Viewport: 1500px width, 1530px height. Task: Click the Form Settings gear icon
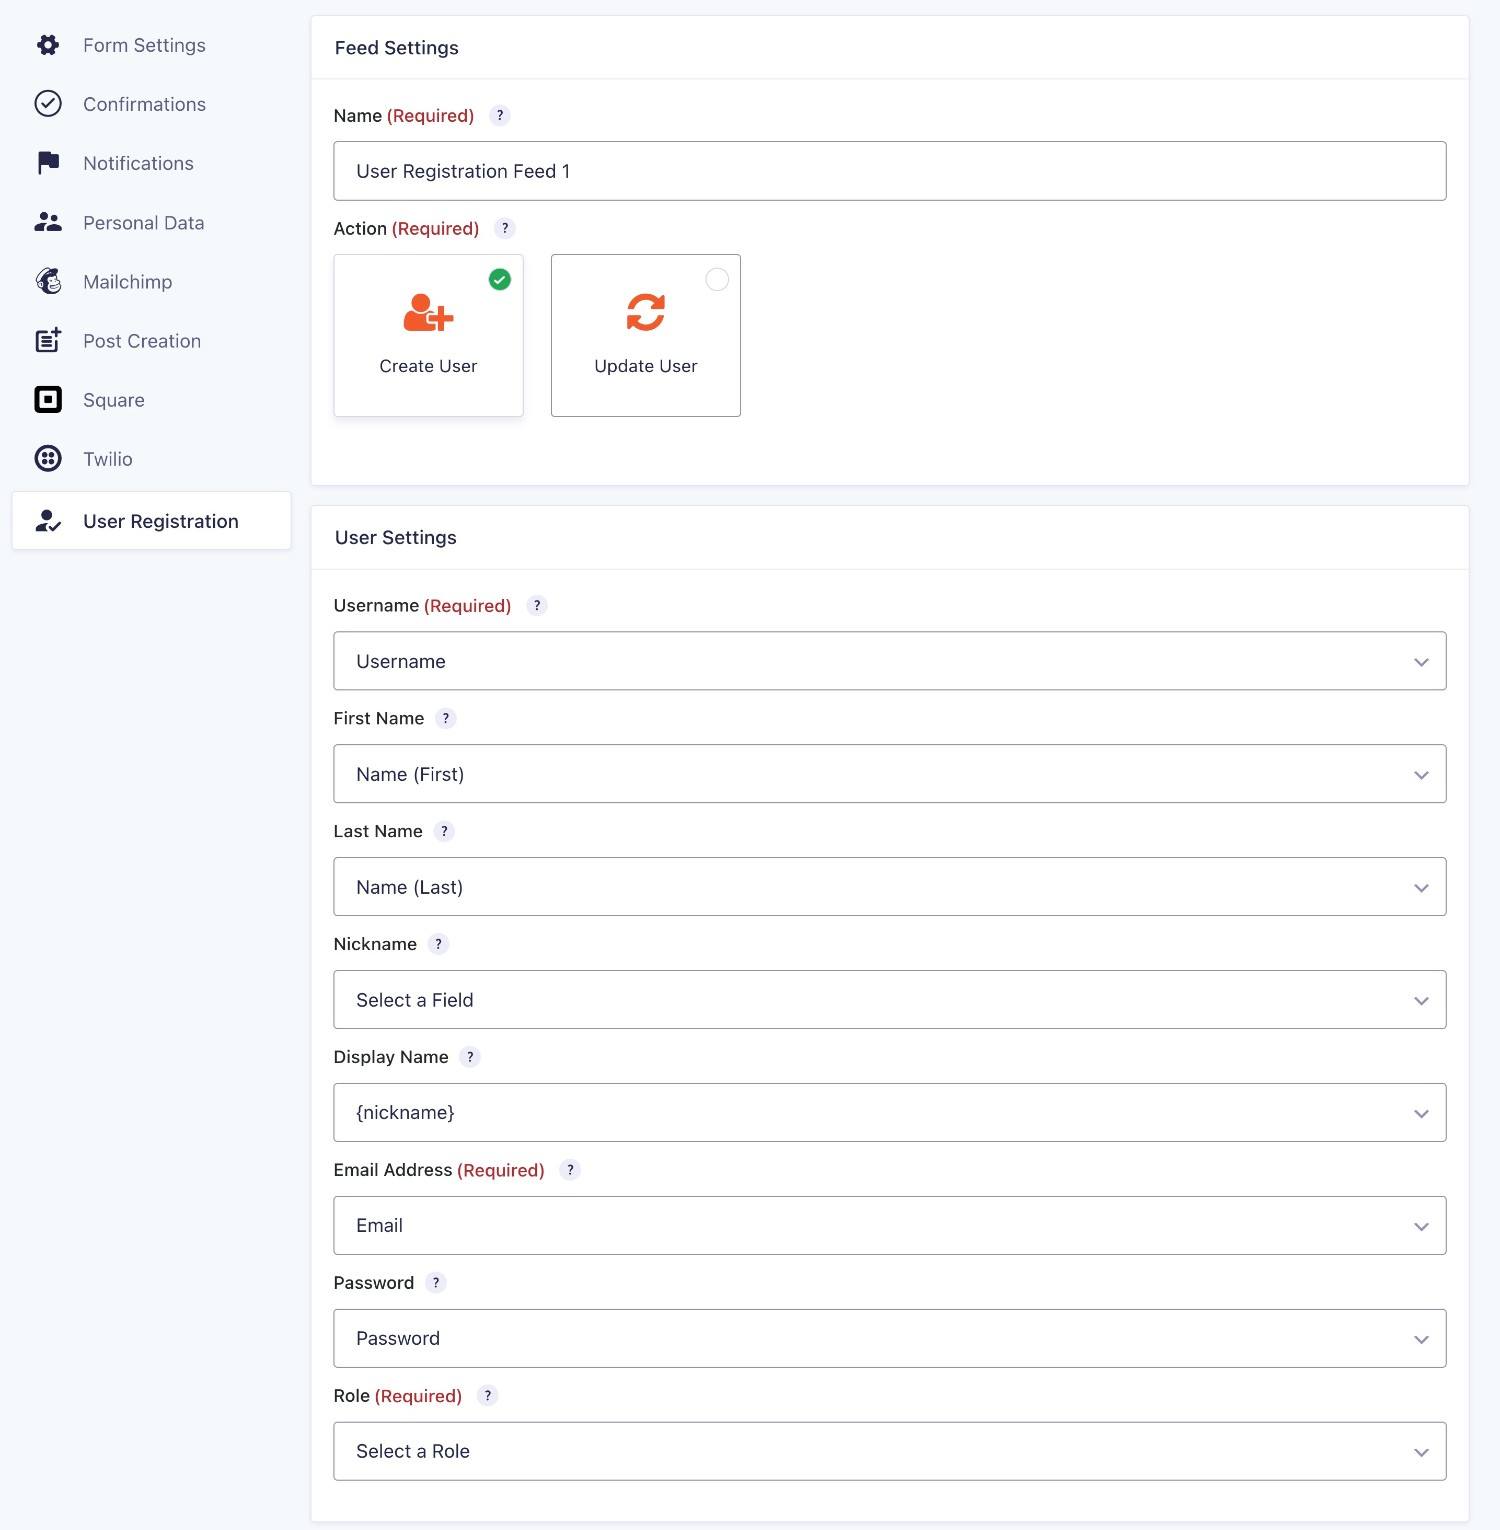[x=48, y=45]
